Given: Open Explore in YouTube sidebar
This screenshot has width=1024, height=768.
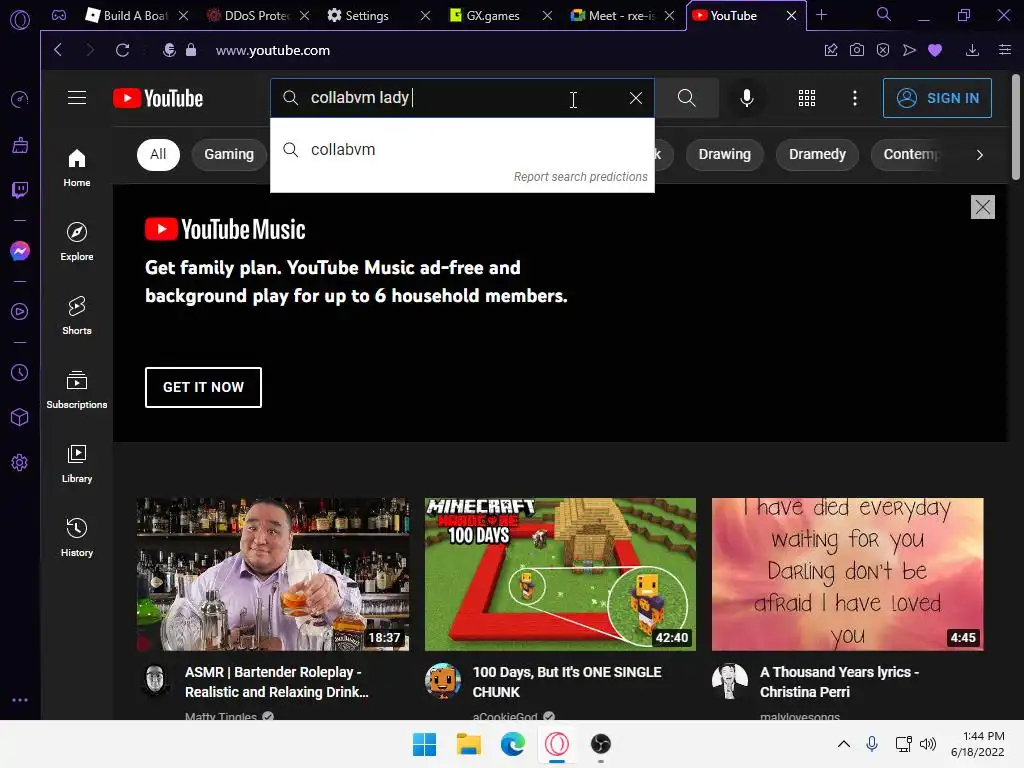Looking at the screenshot, I should 77,242.
